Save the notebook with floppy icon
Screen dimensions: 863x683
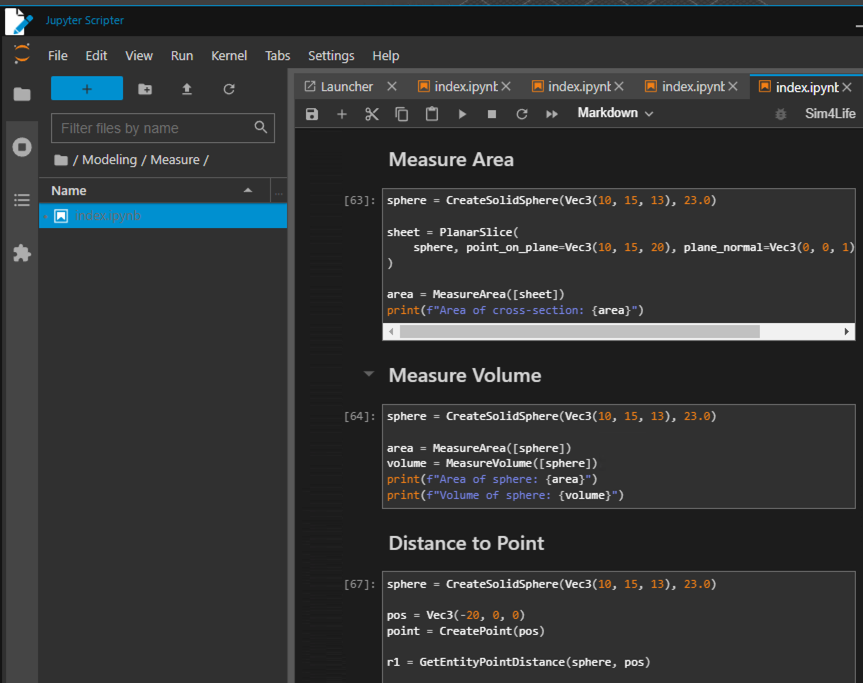point(312,114)
